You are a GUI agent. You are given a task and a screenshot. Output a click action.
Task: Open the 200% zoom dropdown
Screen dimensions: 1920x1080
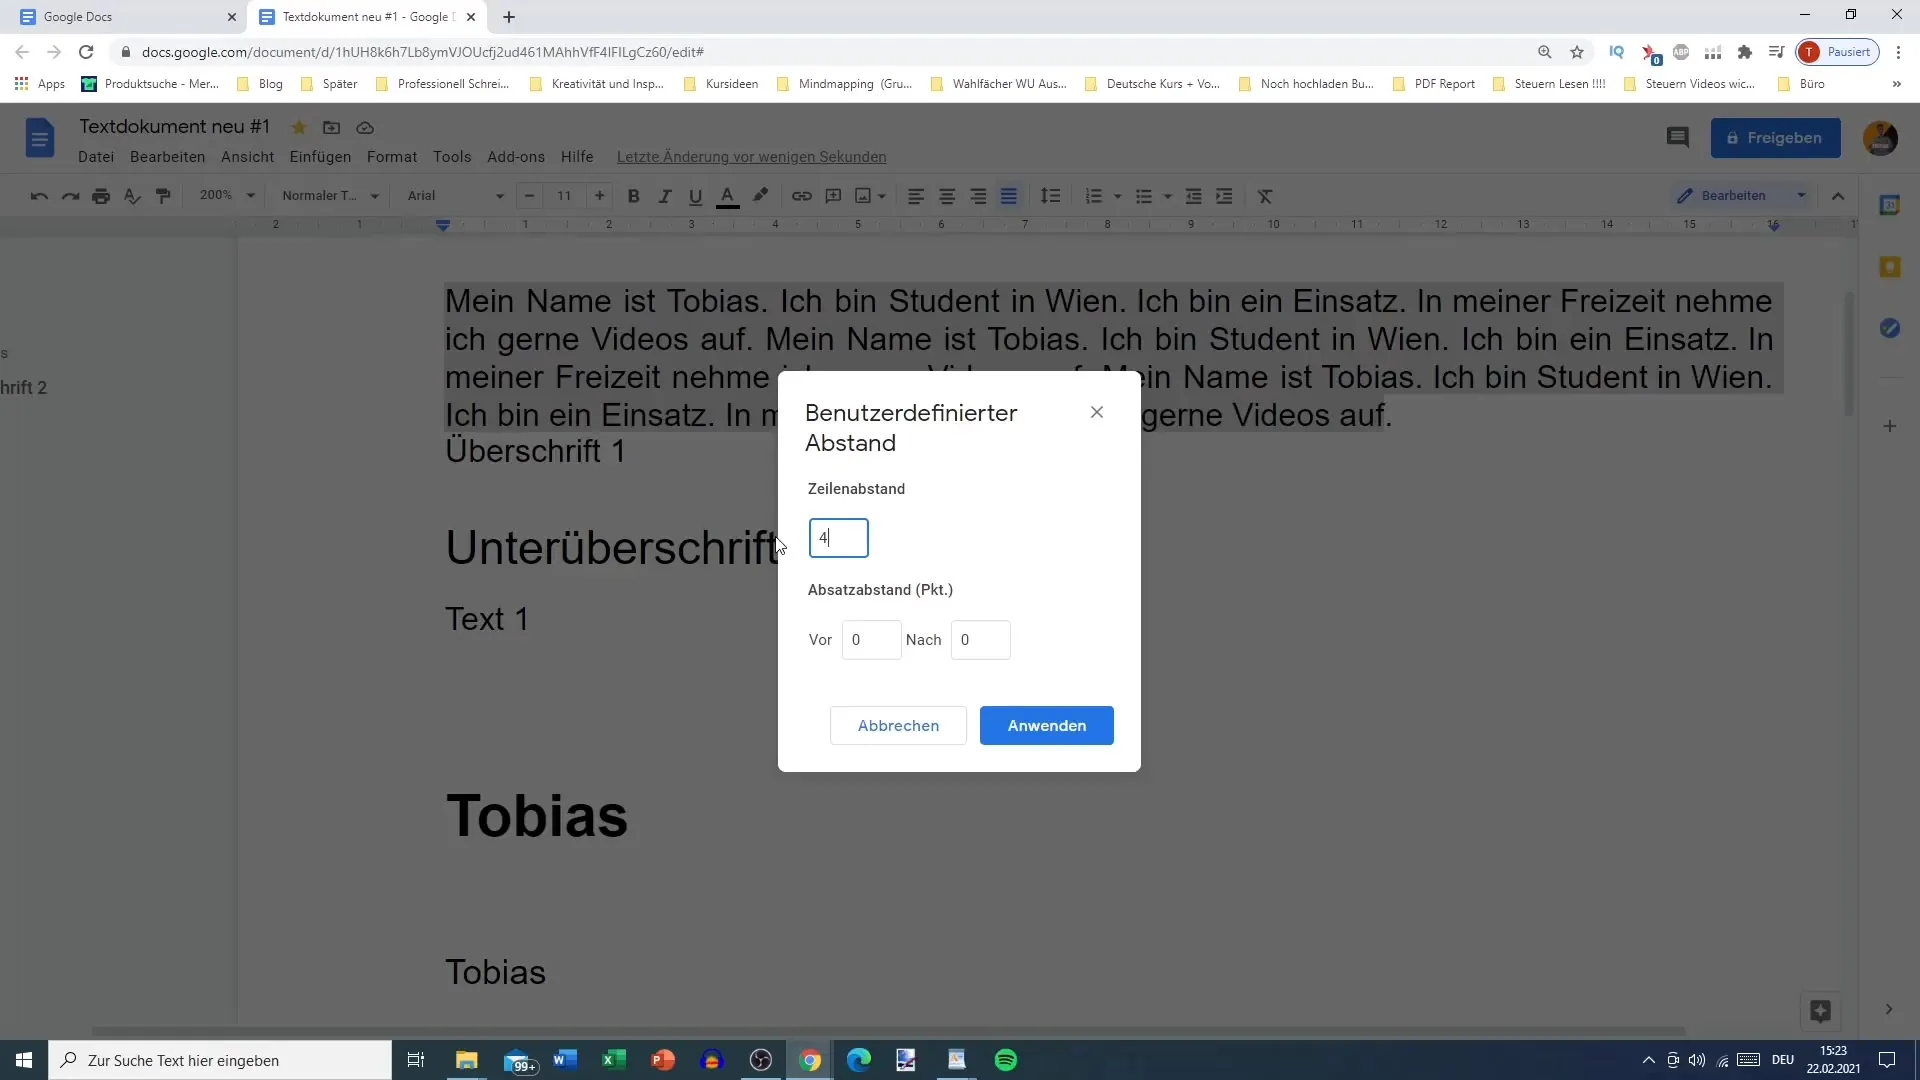227,196
